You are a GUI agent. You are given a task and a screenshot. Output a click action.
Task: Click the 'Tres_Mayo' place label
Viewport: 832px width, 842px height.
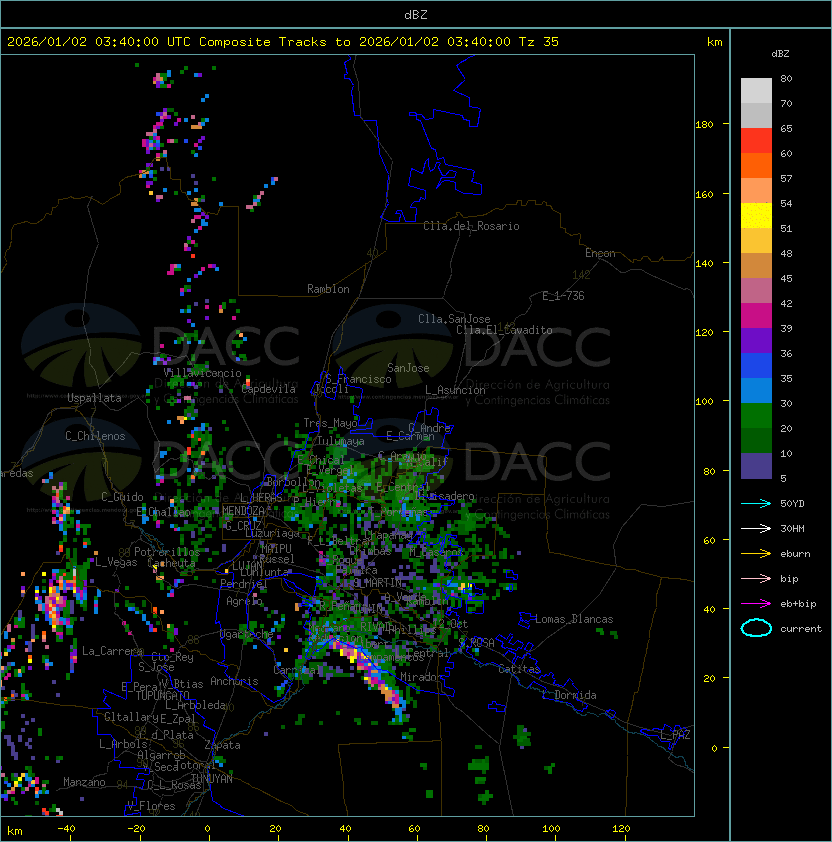tap(330, 423)
